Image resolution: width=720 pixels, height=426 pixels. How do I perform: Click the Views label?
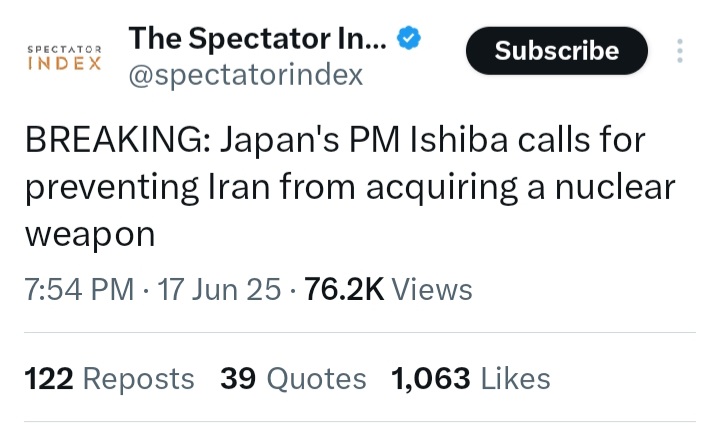pyautogui.click(x=432, y=290)
